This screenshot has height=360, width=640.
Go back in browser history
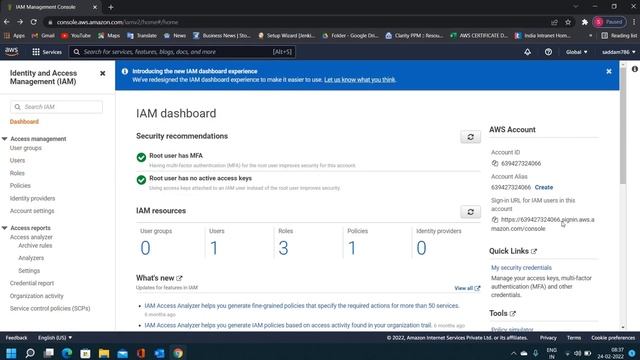pos(7,22)
